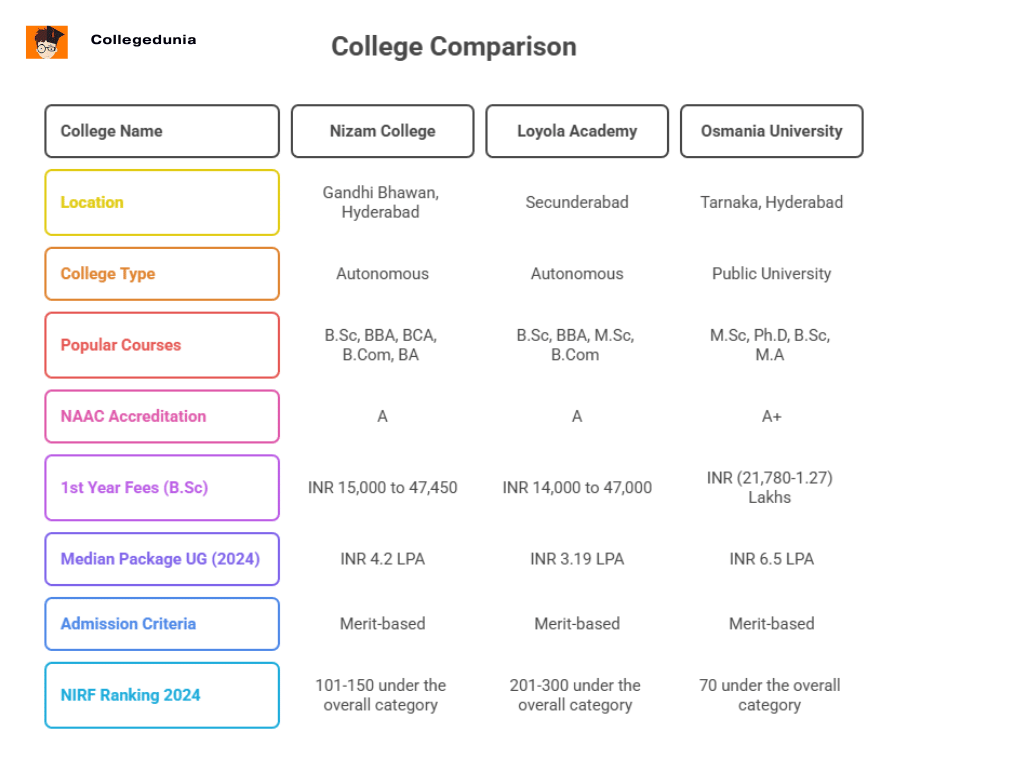Select Osmania's Public University type cell
The height and width of the screenshot is (768, 1024).
(x=771, y=274)
